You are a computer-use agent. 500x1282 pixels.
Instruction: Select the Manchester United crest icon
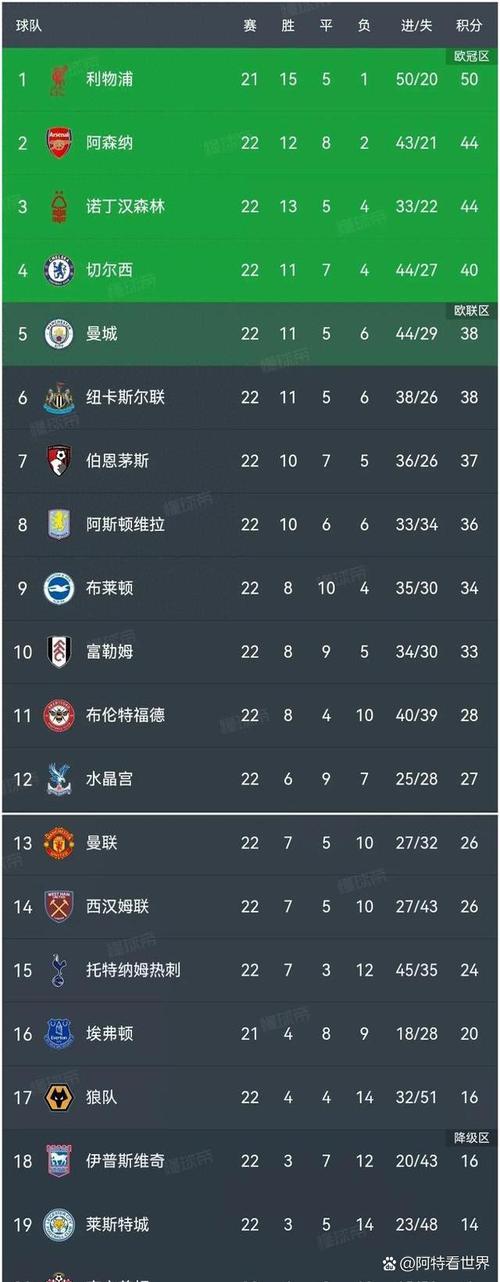pyautogui.click(x=59, y=843)
